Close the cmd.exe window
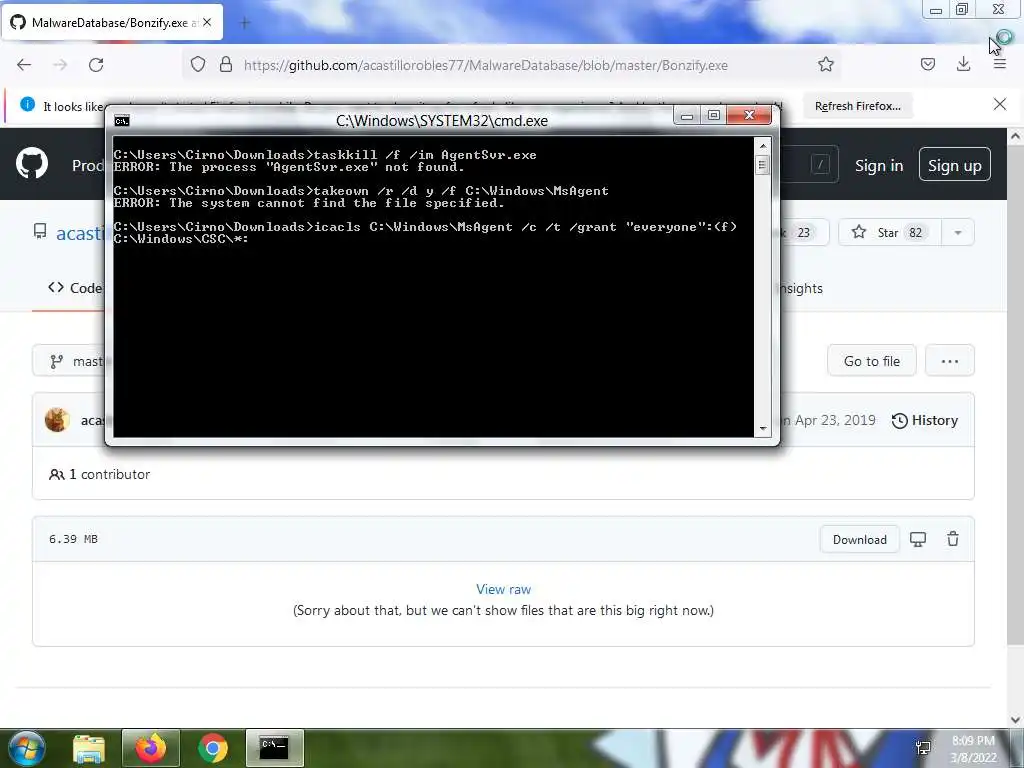 click(749, 116)
